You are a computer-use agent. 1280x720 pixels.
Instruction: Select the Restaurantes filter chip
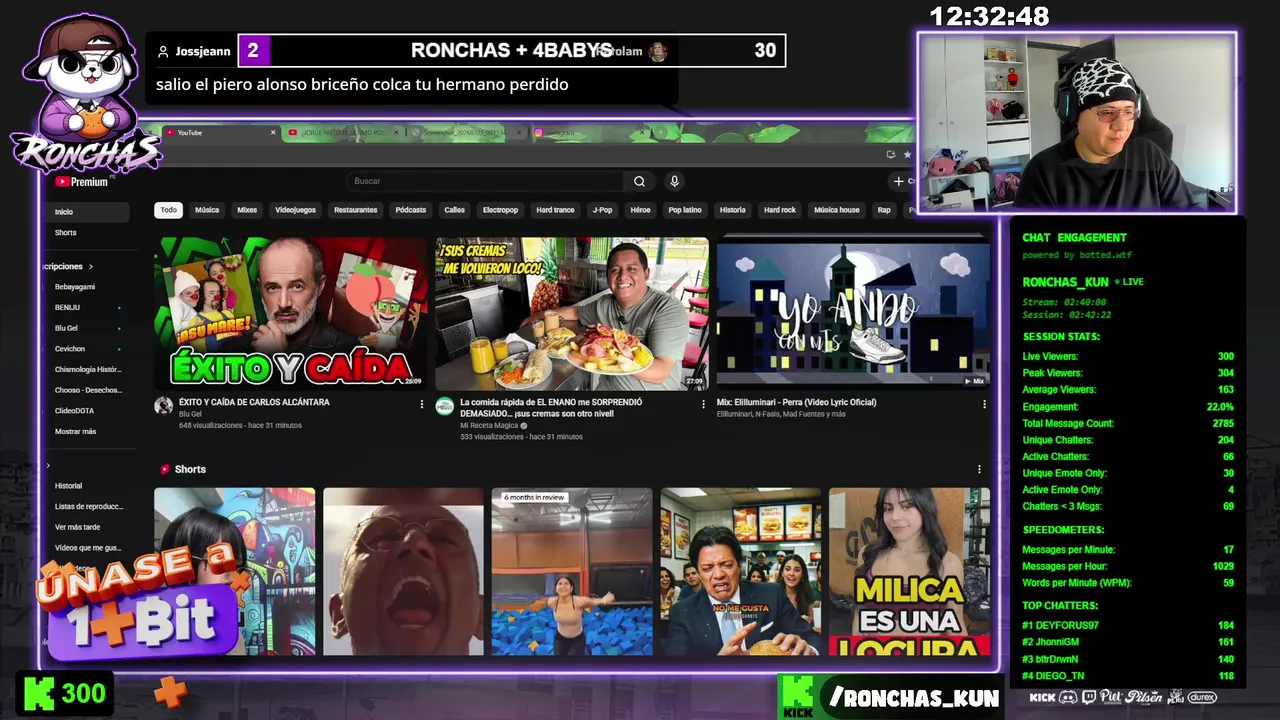356,210
